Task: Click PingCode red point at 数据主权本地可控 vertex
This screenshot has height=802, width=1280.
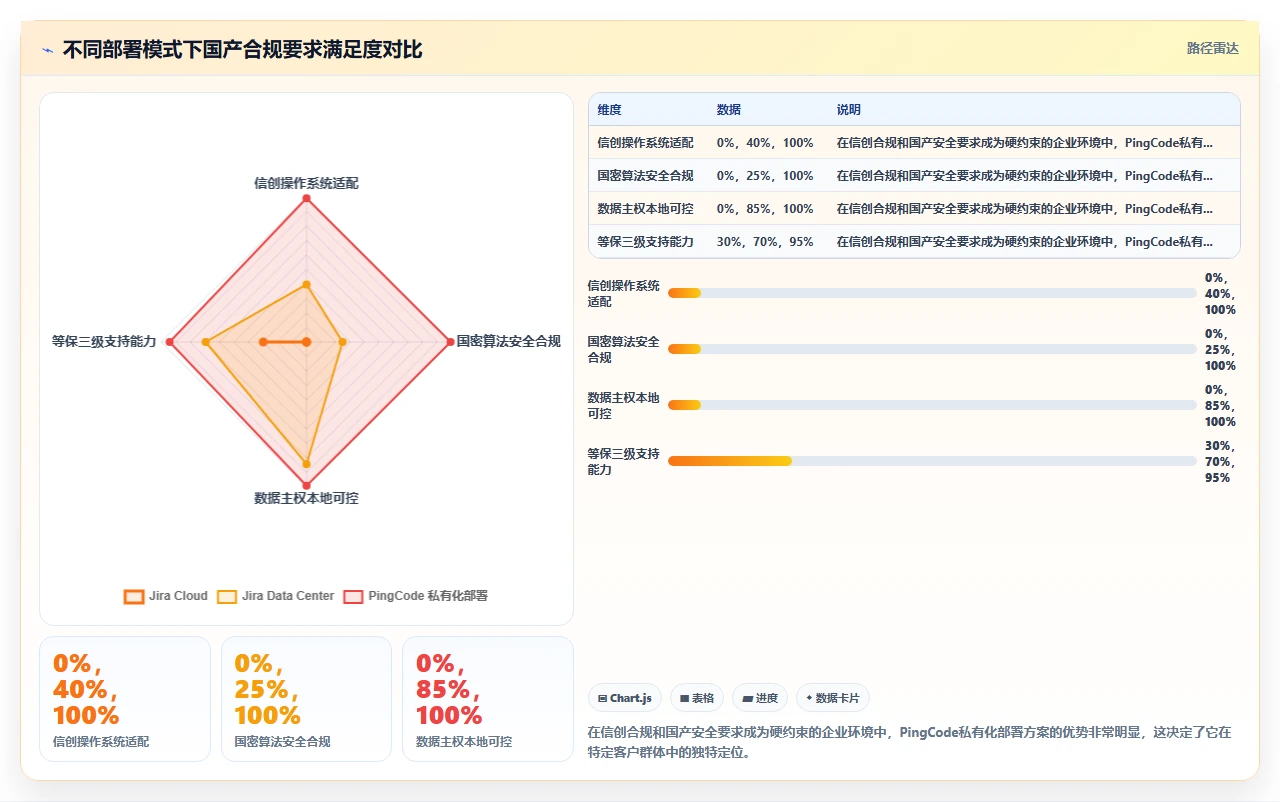Action: click(306, 486)
